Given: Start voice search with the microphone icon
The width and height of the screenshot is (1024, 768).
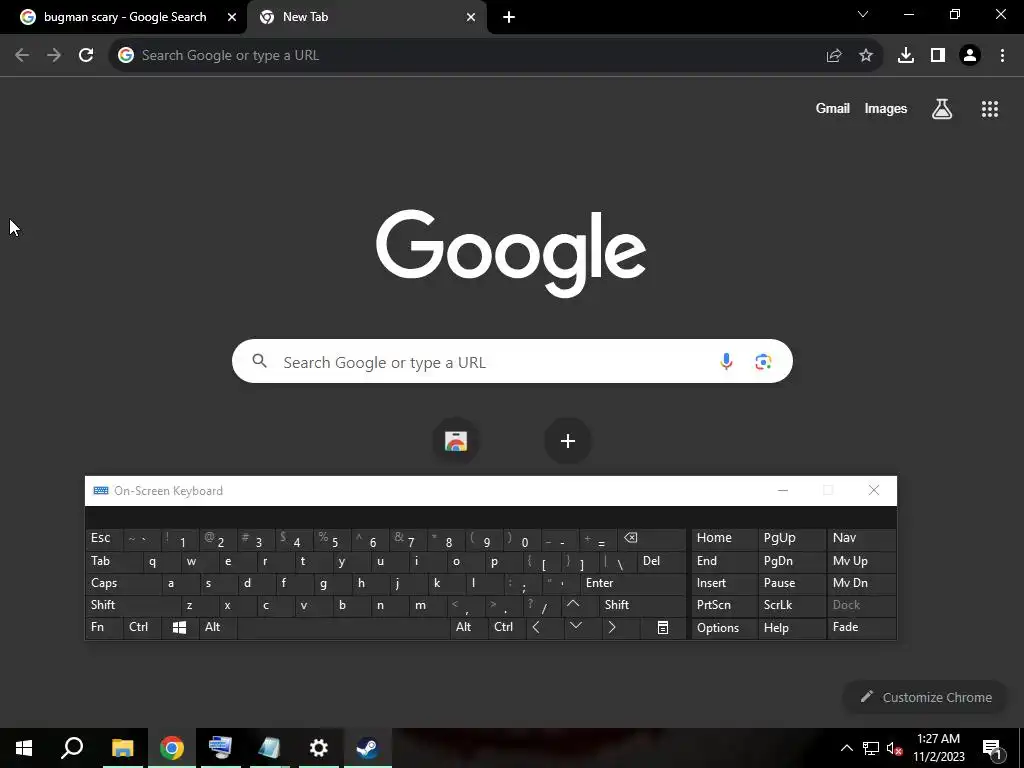Looking at the screenshot, I should click(726, 361).
